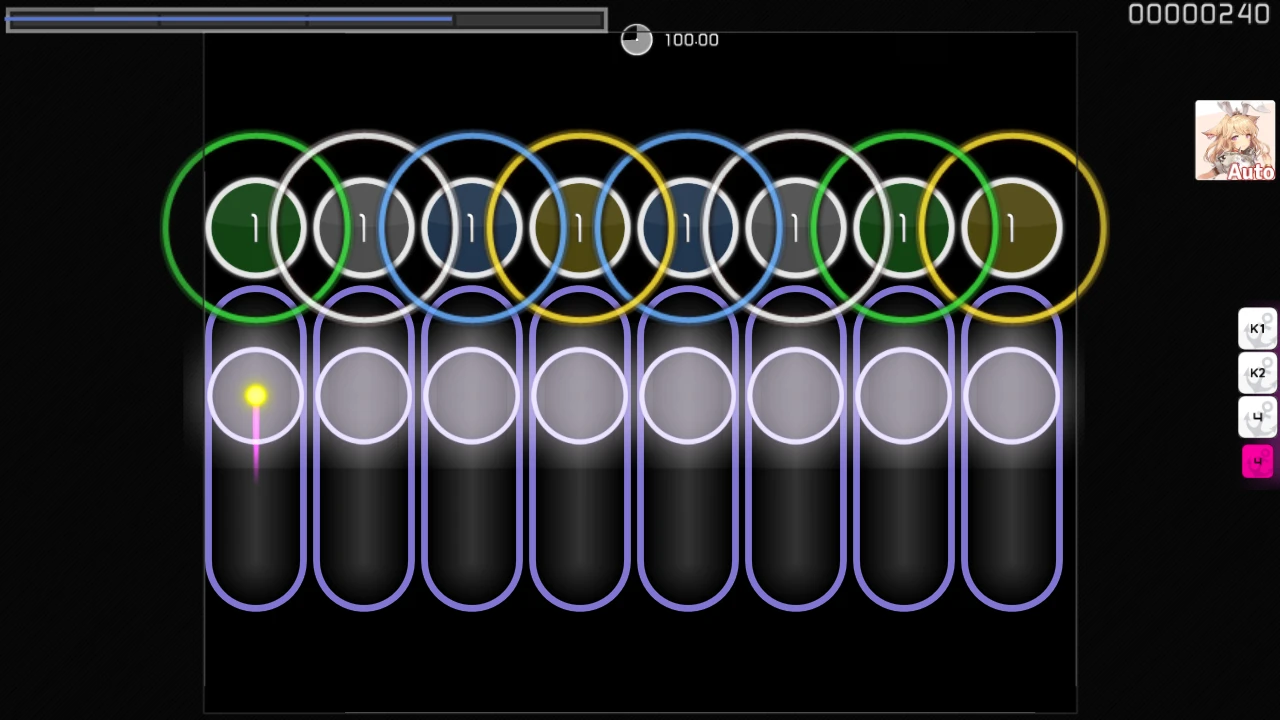
Task: Hit the fifth circle, the second blue one
Action: tap(687, 228)
